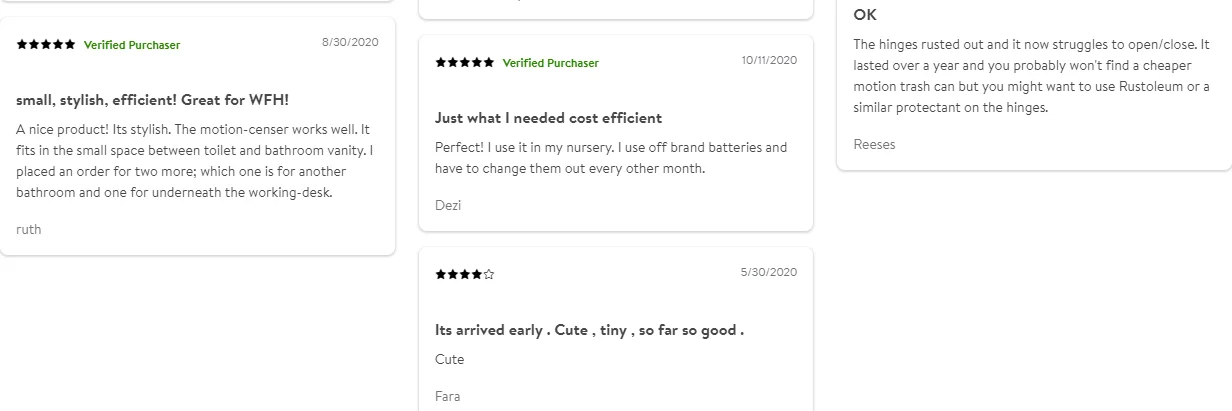
Task: Open the 'Its arrived early' review title
Action: [589, 330]
